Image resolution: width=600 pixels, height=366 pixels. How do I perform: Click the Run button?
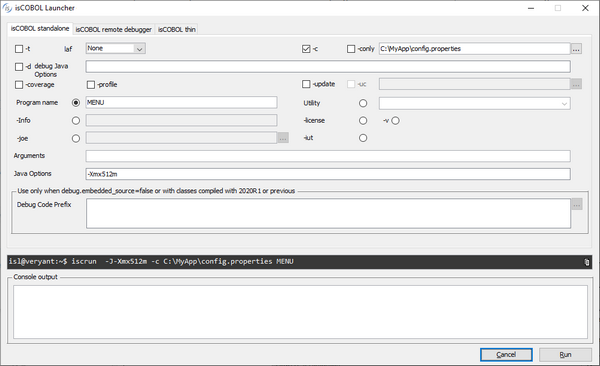pyautogui.click(x=565, y=355)
